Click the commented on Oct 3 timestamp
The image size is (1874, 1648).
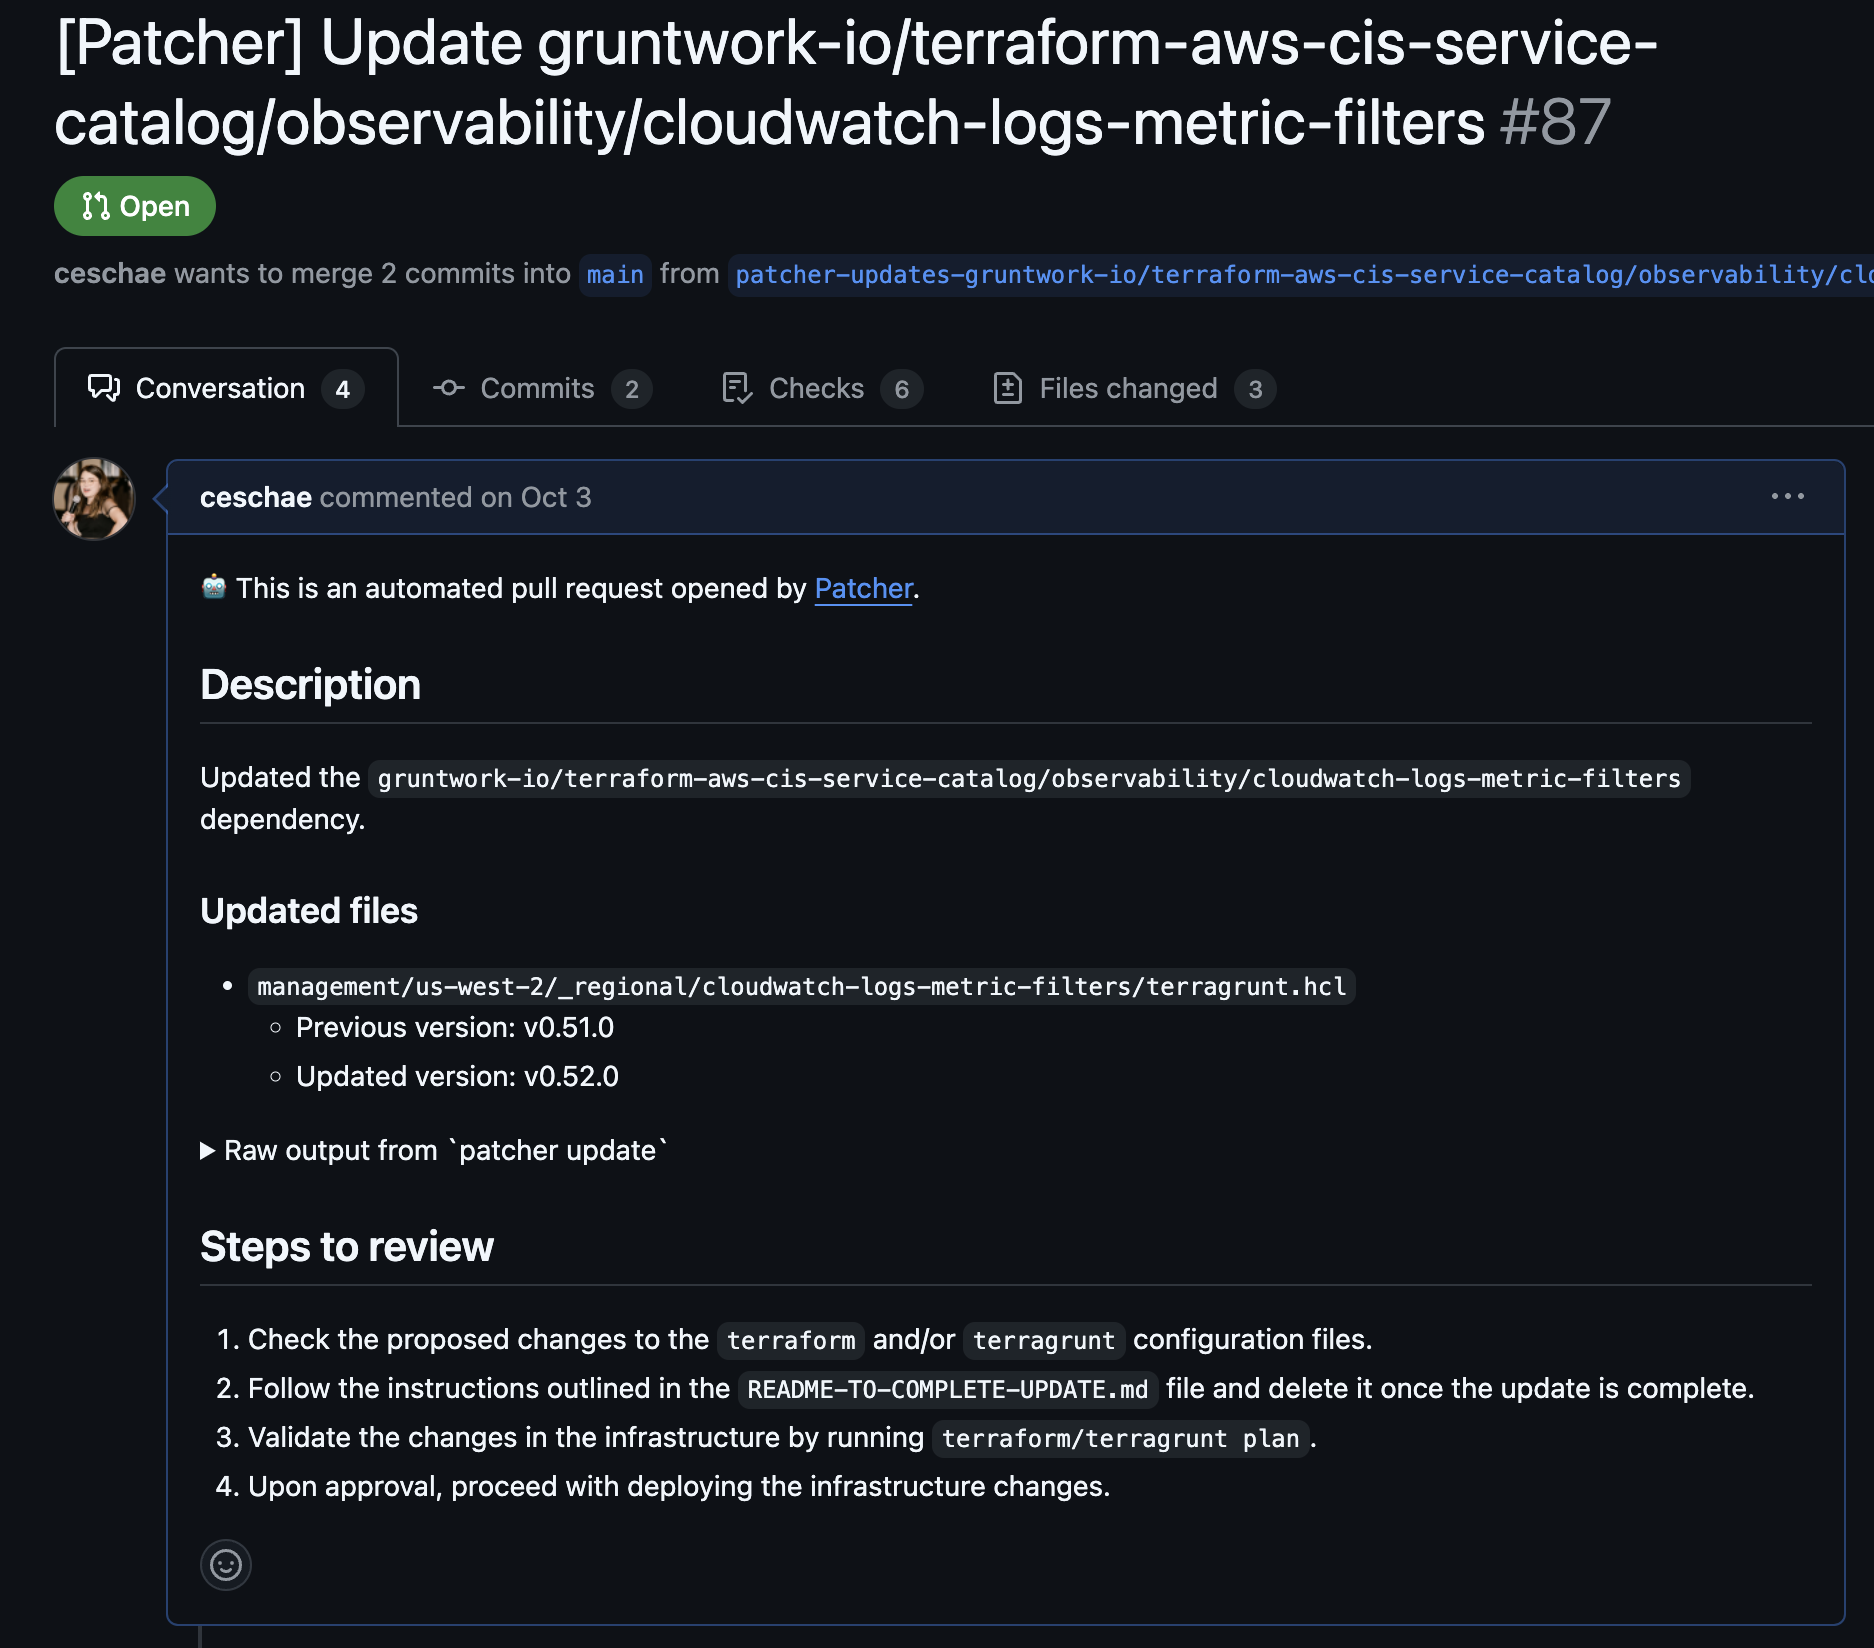click(x=455, y=497)
